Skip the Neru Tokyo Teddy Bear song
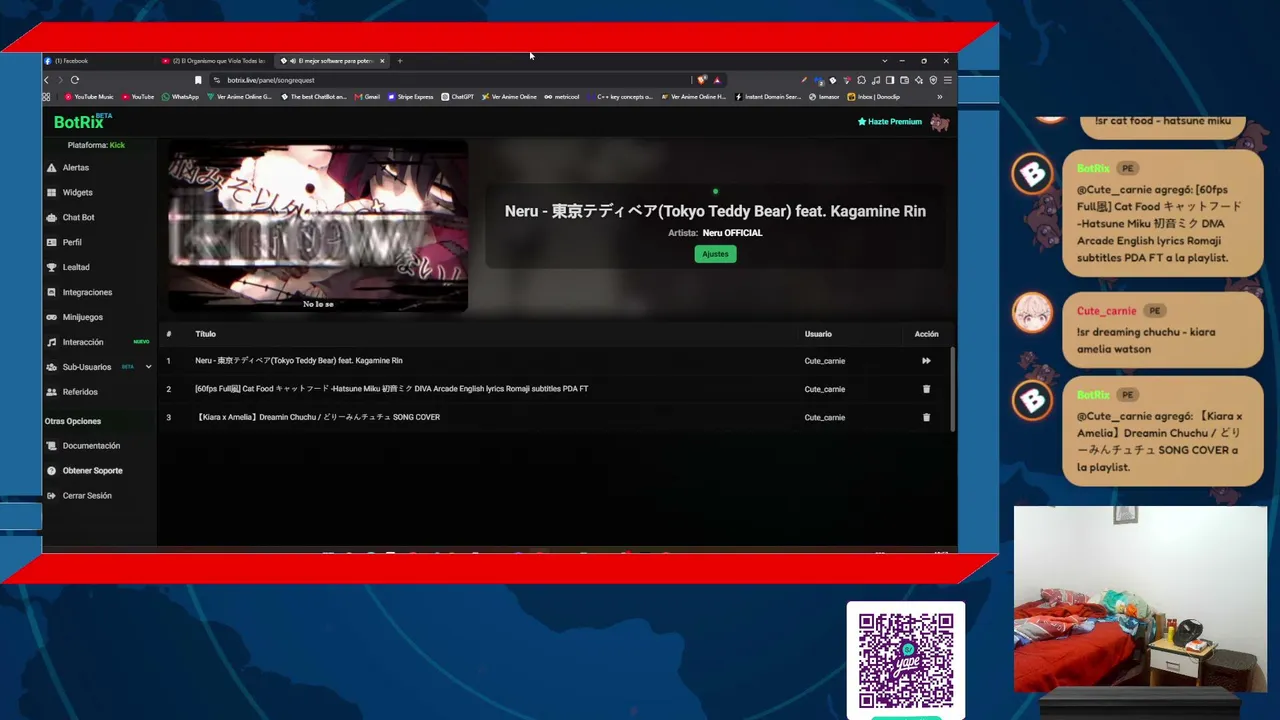 926,361
